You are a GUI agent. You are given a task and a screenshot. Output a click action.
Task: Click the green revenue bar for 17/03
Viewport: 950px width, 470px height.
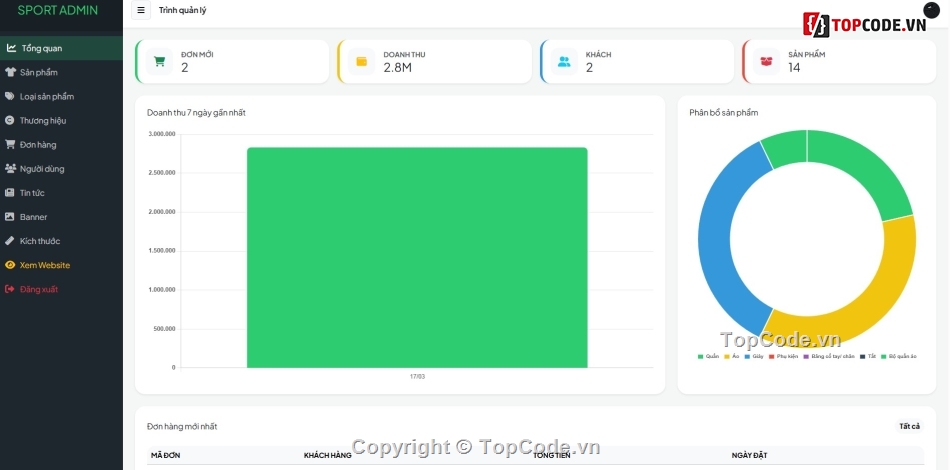tap(417, 257)
